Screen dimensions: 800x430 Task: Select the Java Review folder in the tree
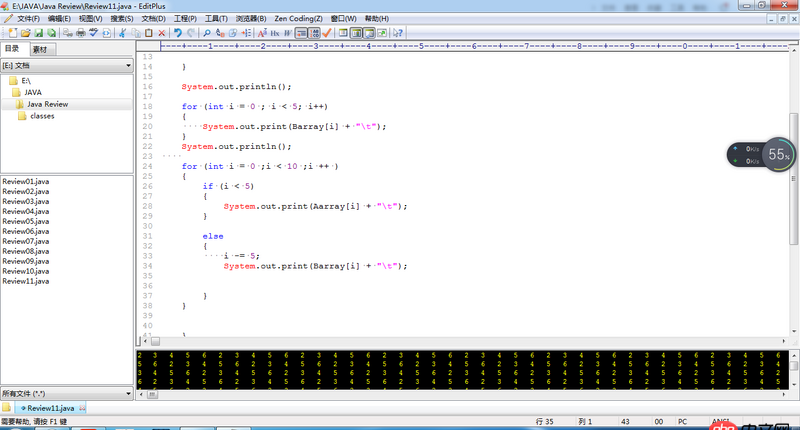point(47,104)
